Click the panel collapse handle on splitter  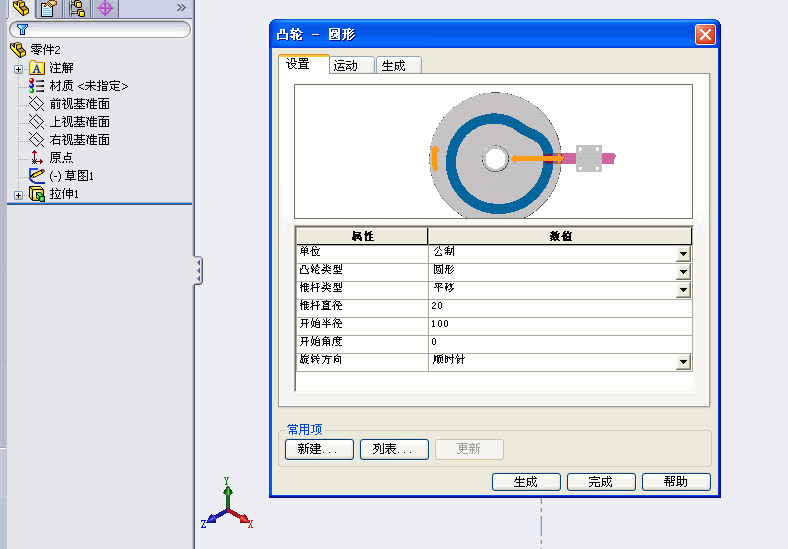tap(199, 270)
